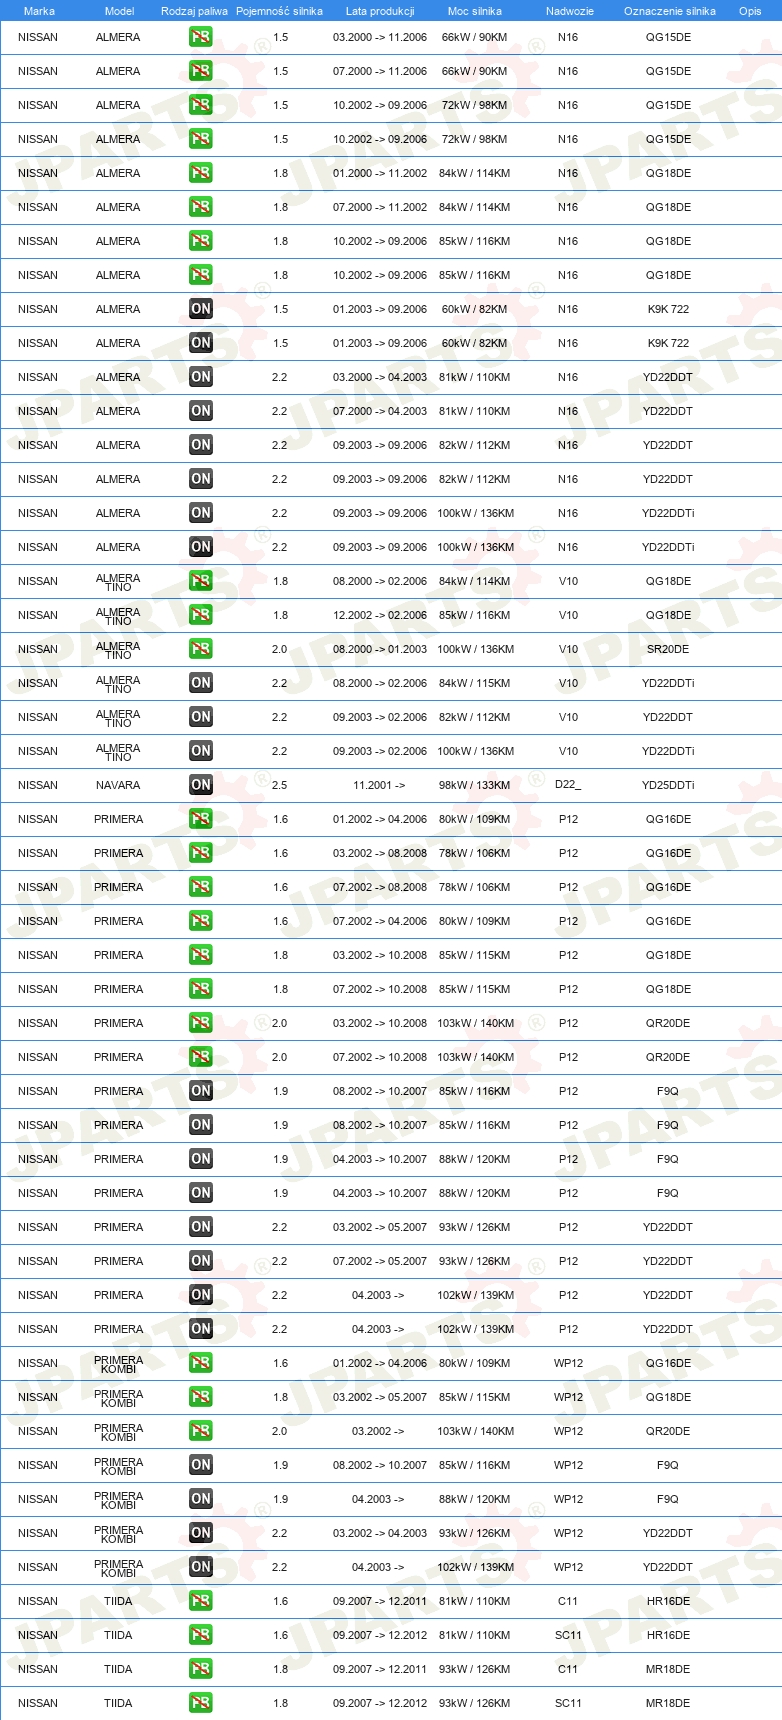This screenshot has width=782, height=1720.
Task: Click PB icon for Almera Tino 84kW / 114KM
Action: (201, 581)
